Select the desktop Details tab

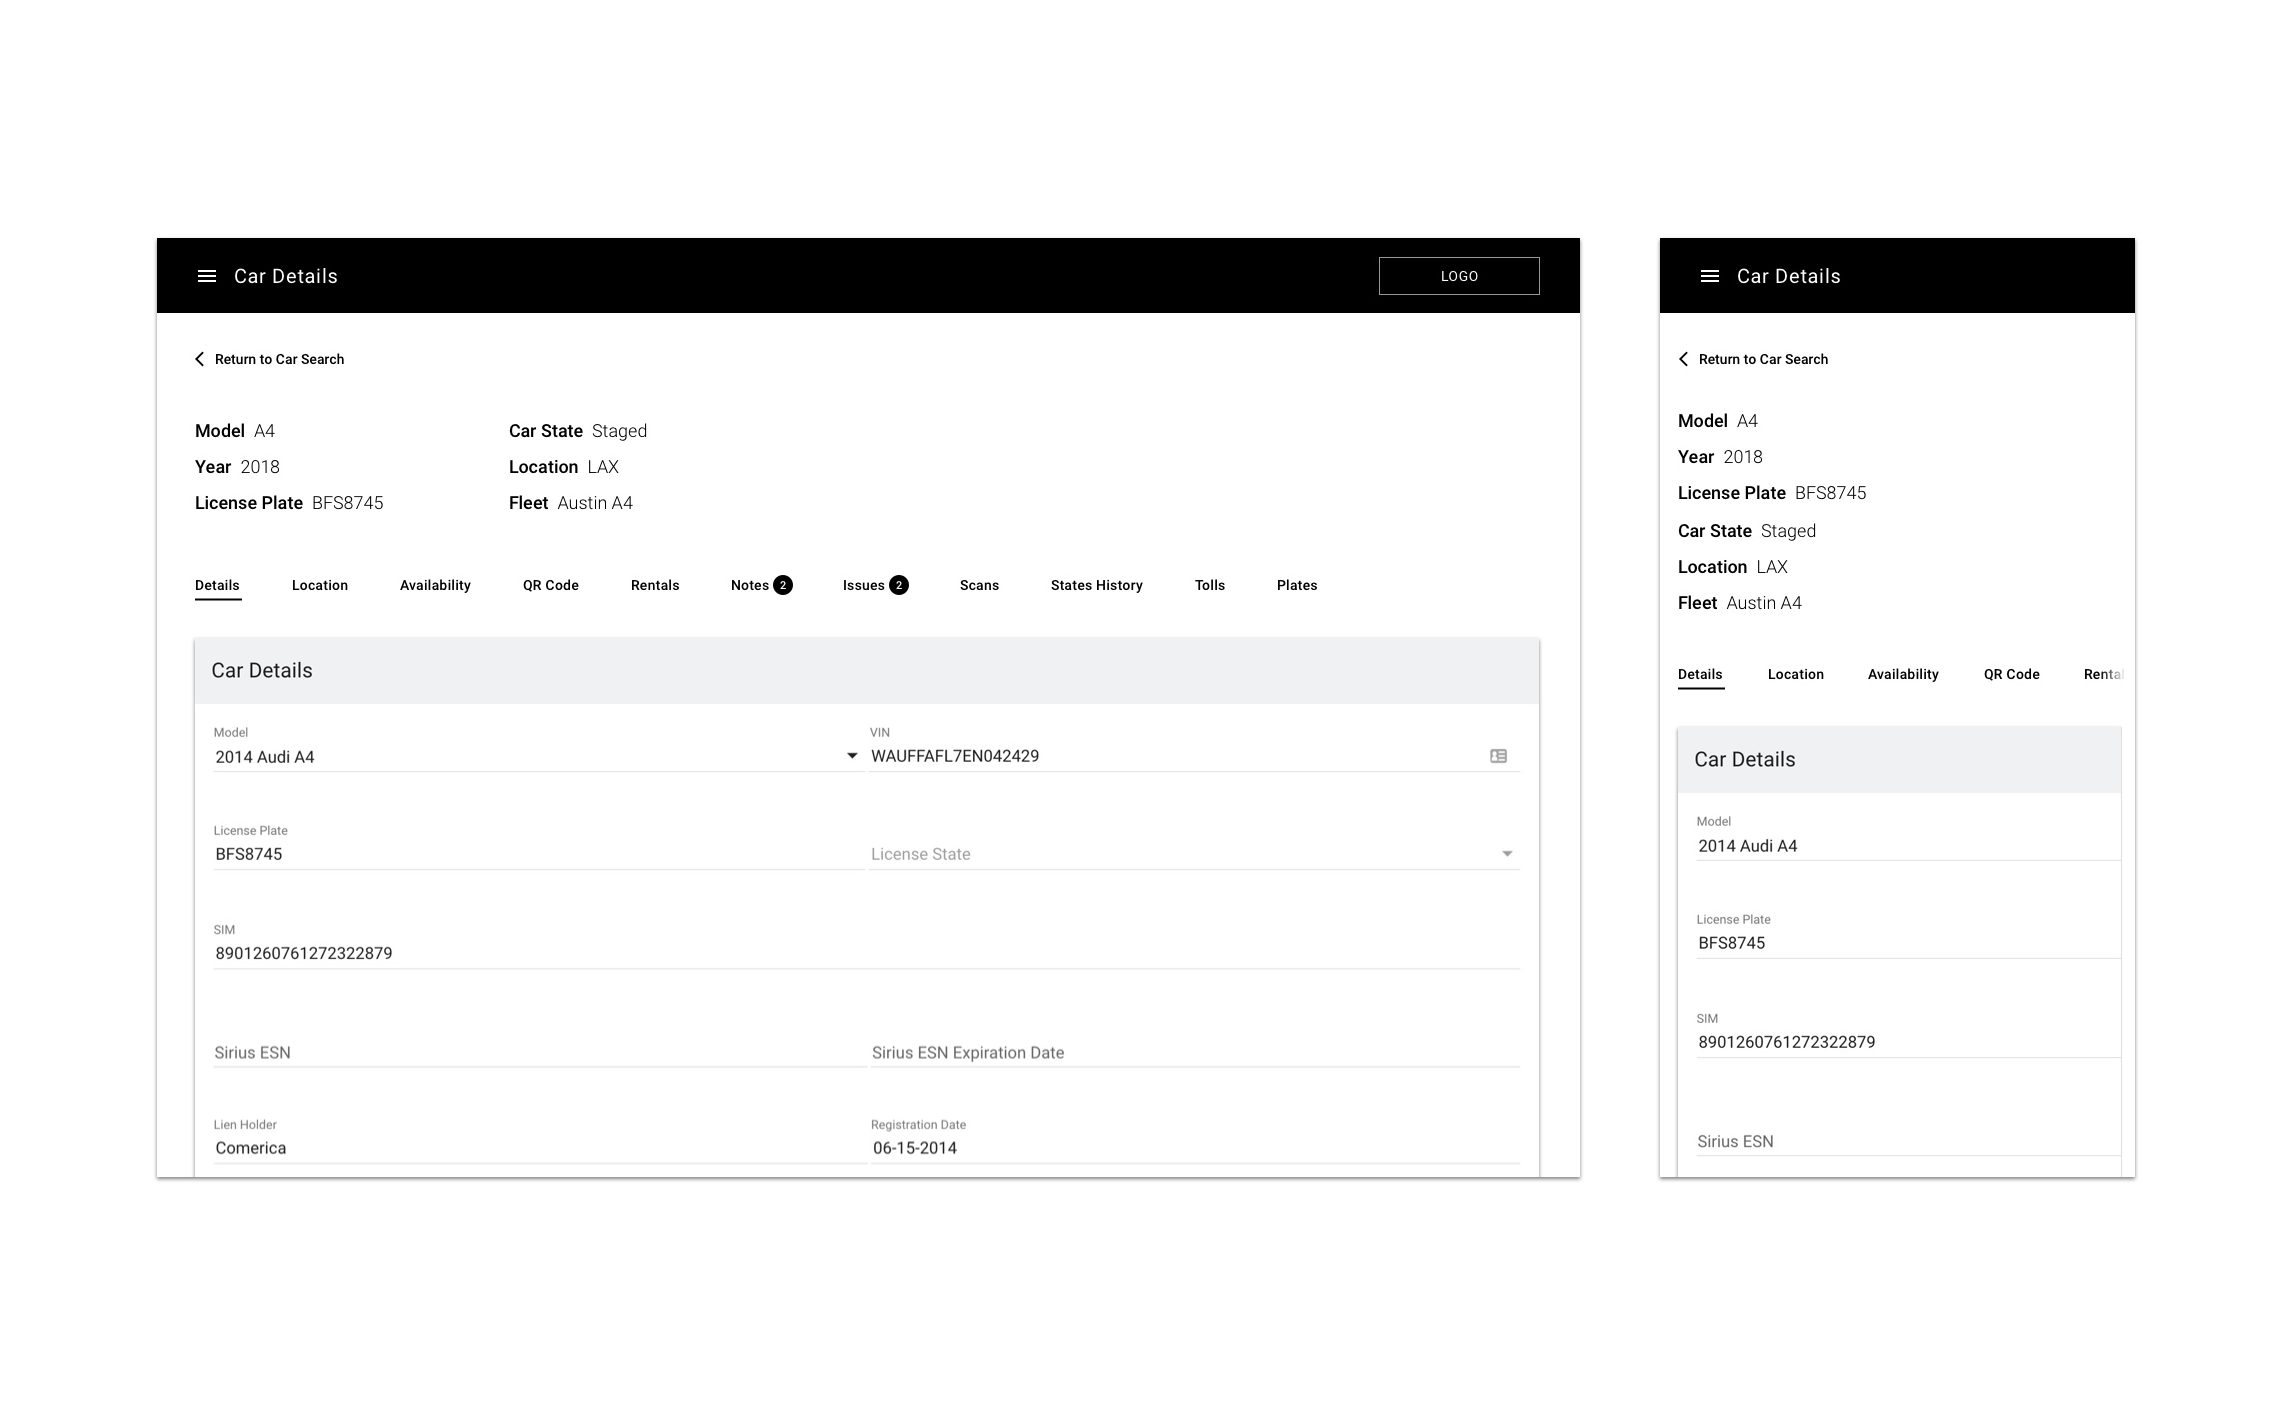pyautogui.click(x=217, y=585)
